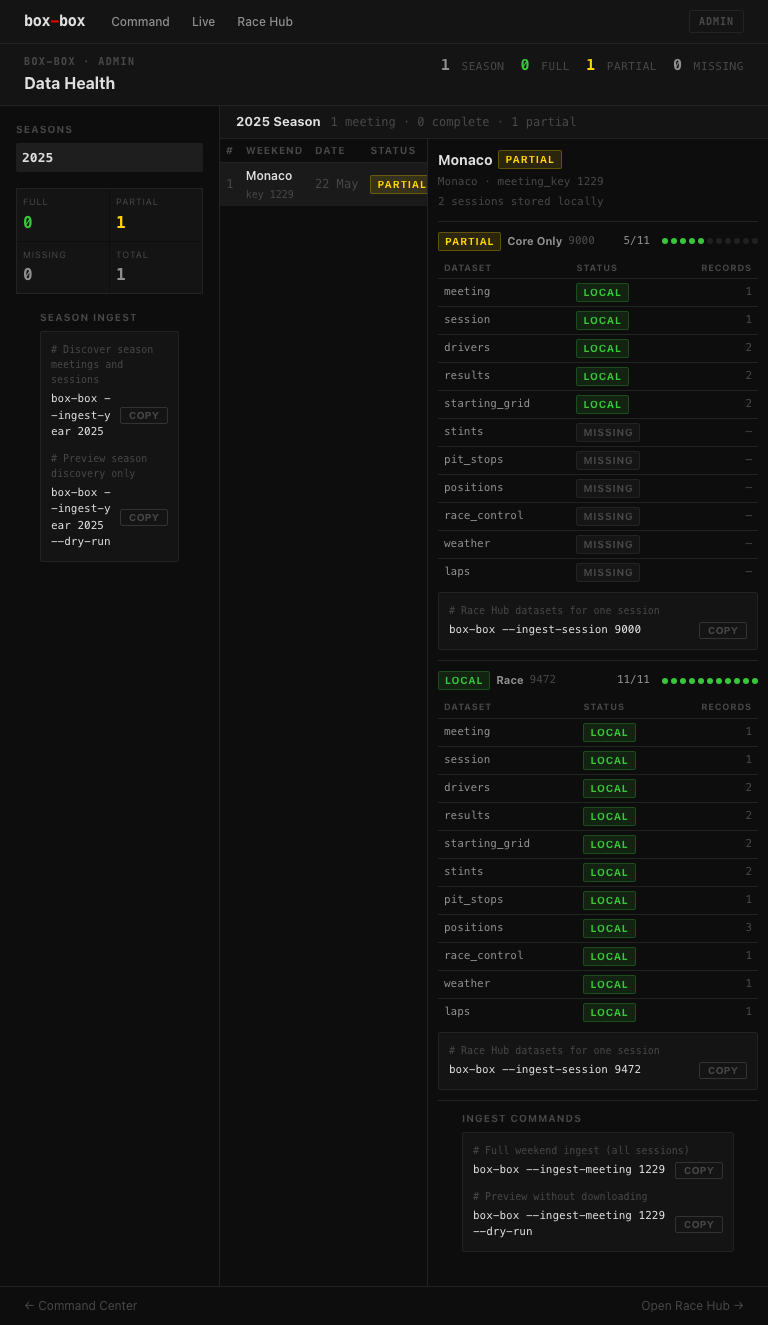
Task: Click the Data Health page title
Action: [x=69, y=84]
